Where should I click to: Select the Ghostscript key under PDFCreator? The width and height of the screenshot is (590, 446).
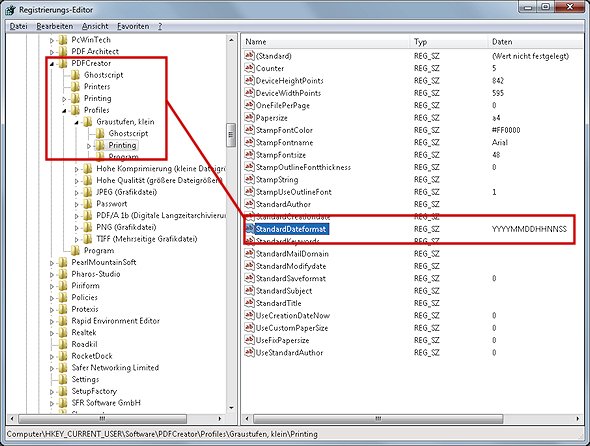103,75
